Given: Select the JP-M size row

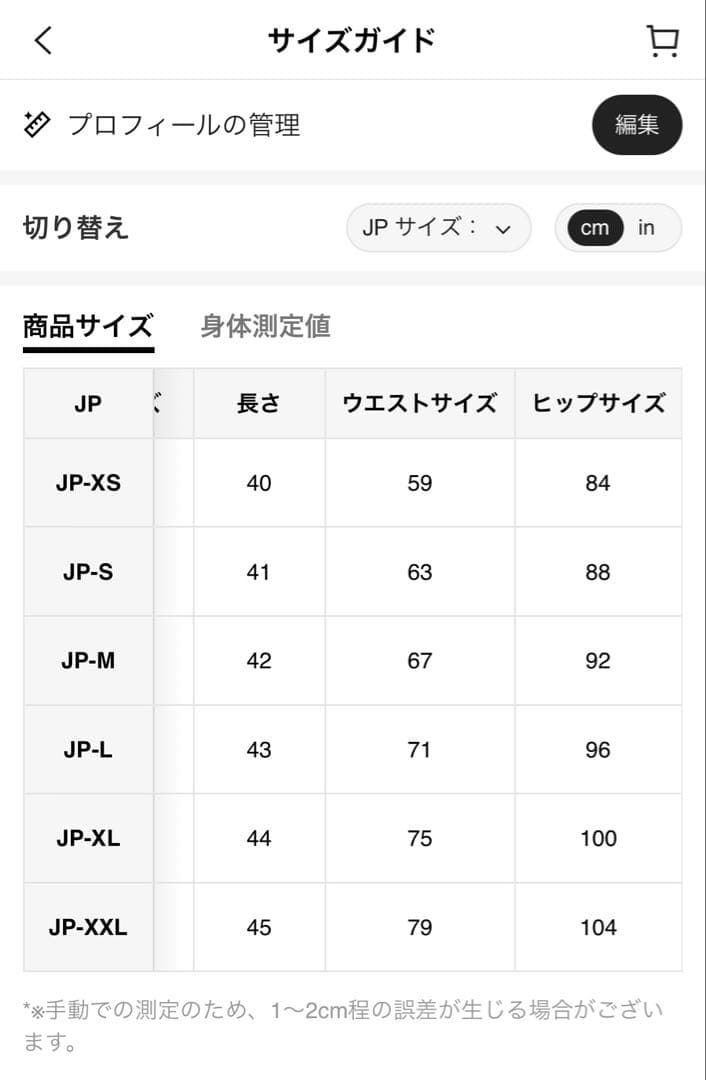Looking at the screenshot, I should 88,661.
